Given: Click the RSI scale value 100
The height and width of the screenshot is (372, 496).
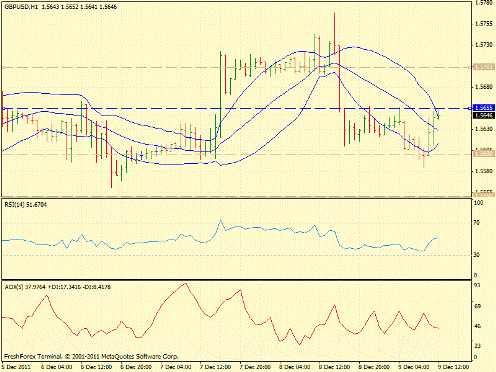Looking at the screenshot, I should 478,203.
